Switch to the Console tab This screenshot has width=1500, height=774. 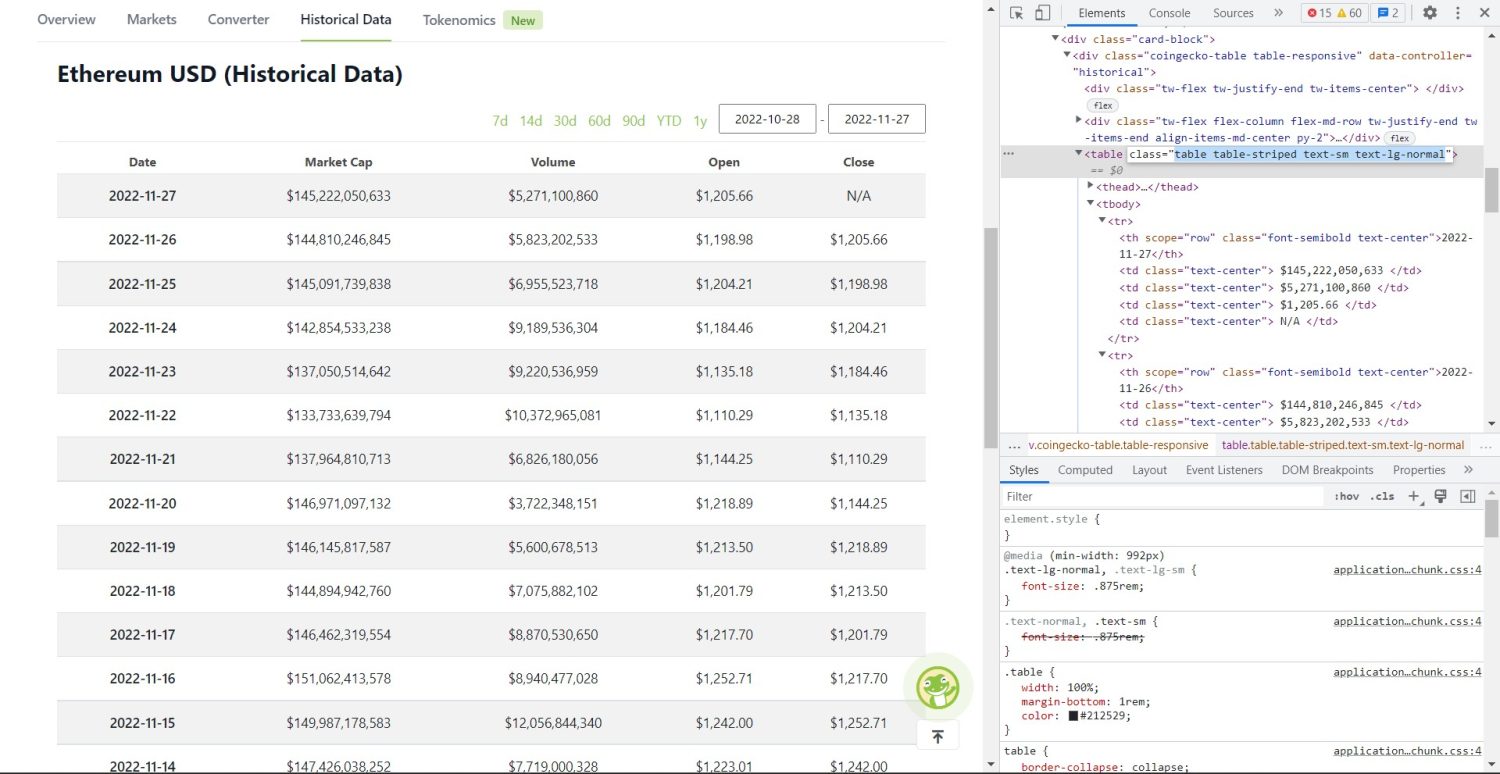[x=1169, y=13]
